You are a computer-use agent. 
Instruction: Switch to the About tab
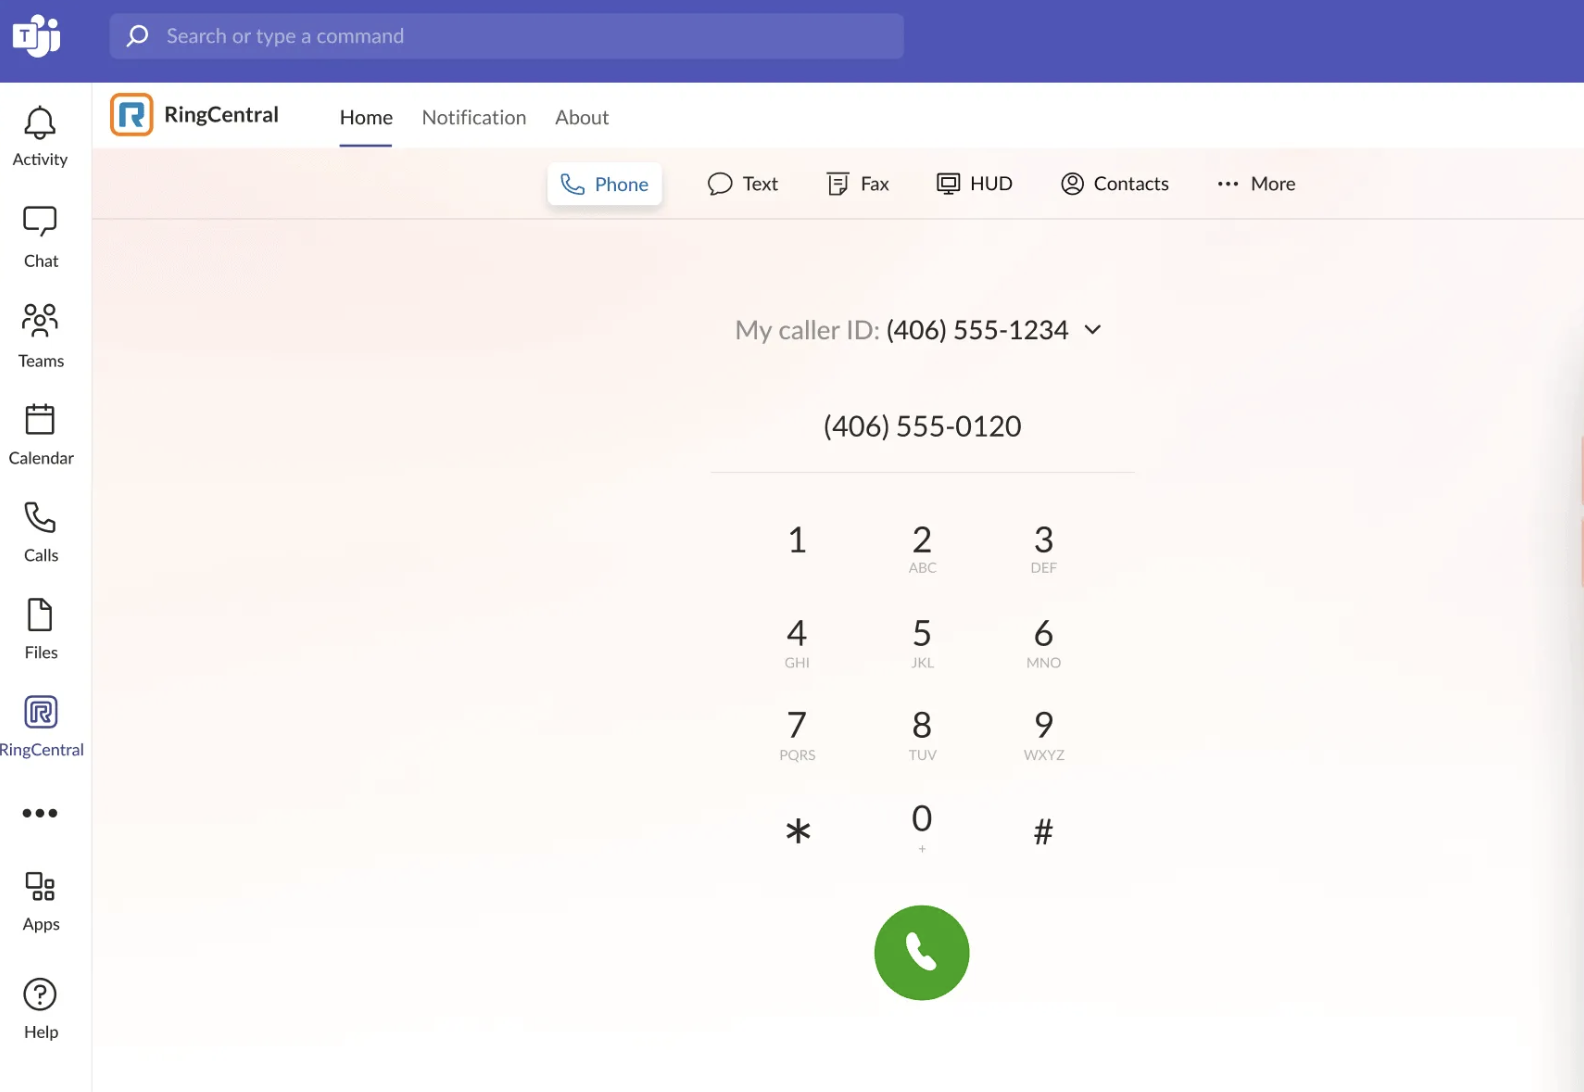582,117
